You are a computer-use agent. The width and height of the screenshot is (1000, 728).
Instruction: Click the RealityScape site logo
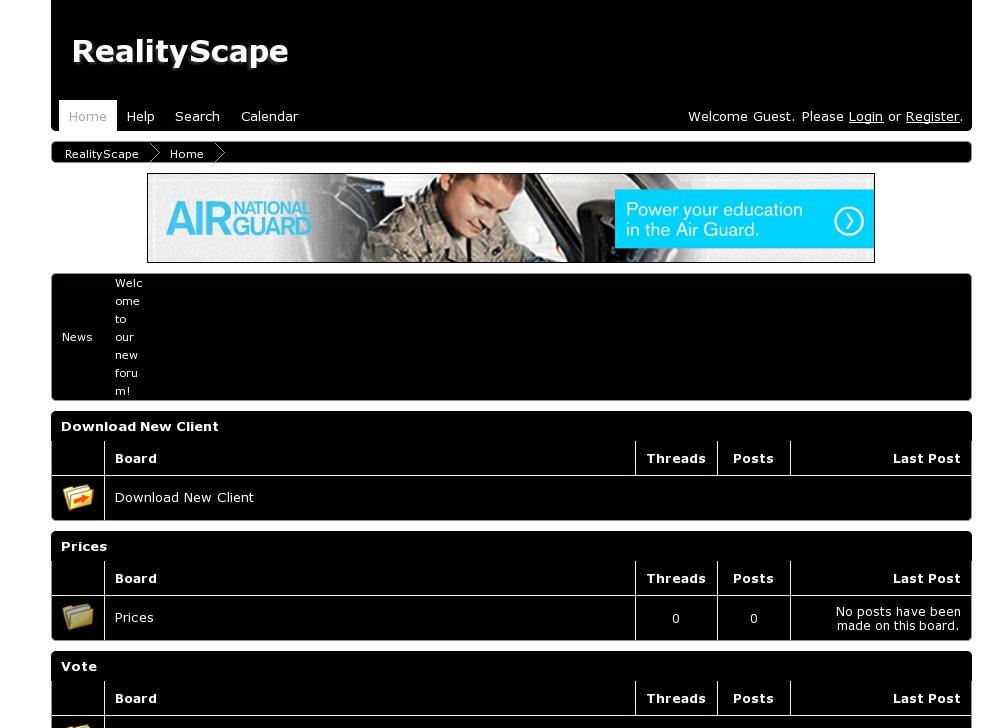(x=179, y=51)
